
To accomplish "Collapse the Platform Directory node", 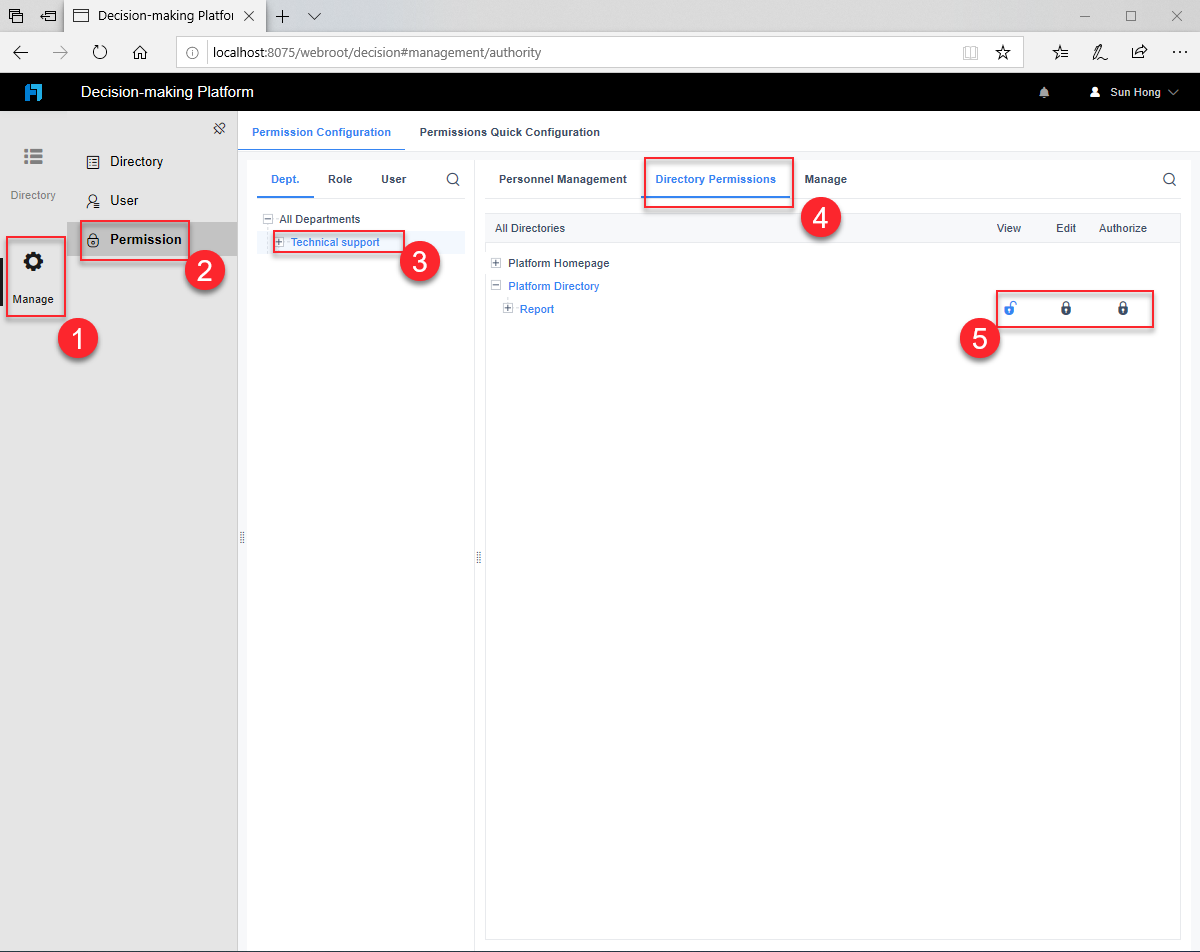I will click(495, 285).
